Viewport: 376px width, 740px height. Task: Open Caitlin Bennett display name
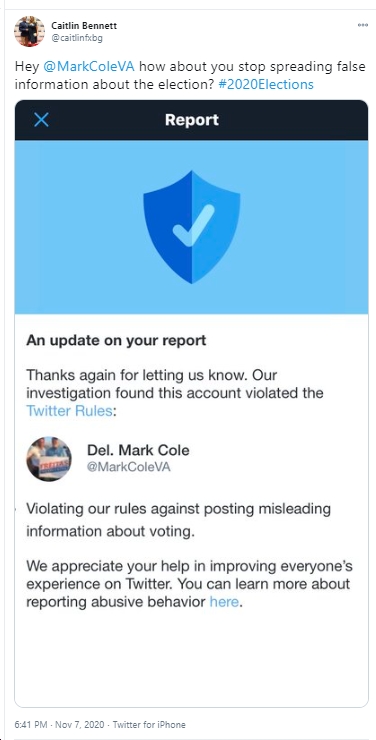84,26
